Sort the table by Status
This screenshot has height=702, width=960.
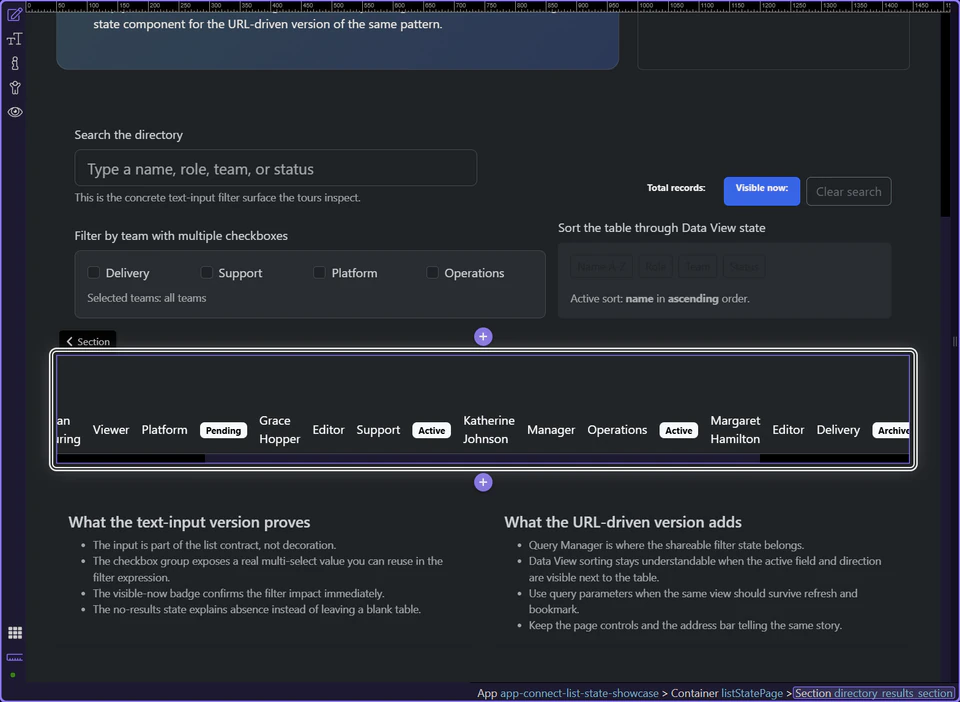coord(744,267)
